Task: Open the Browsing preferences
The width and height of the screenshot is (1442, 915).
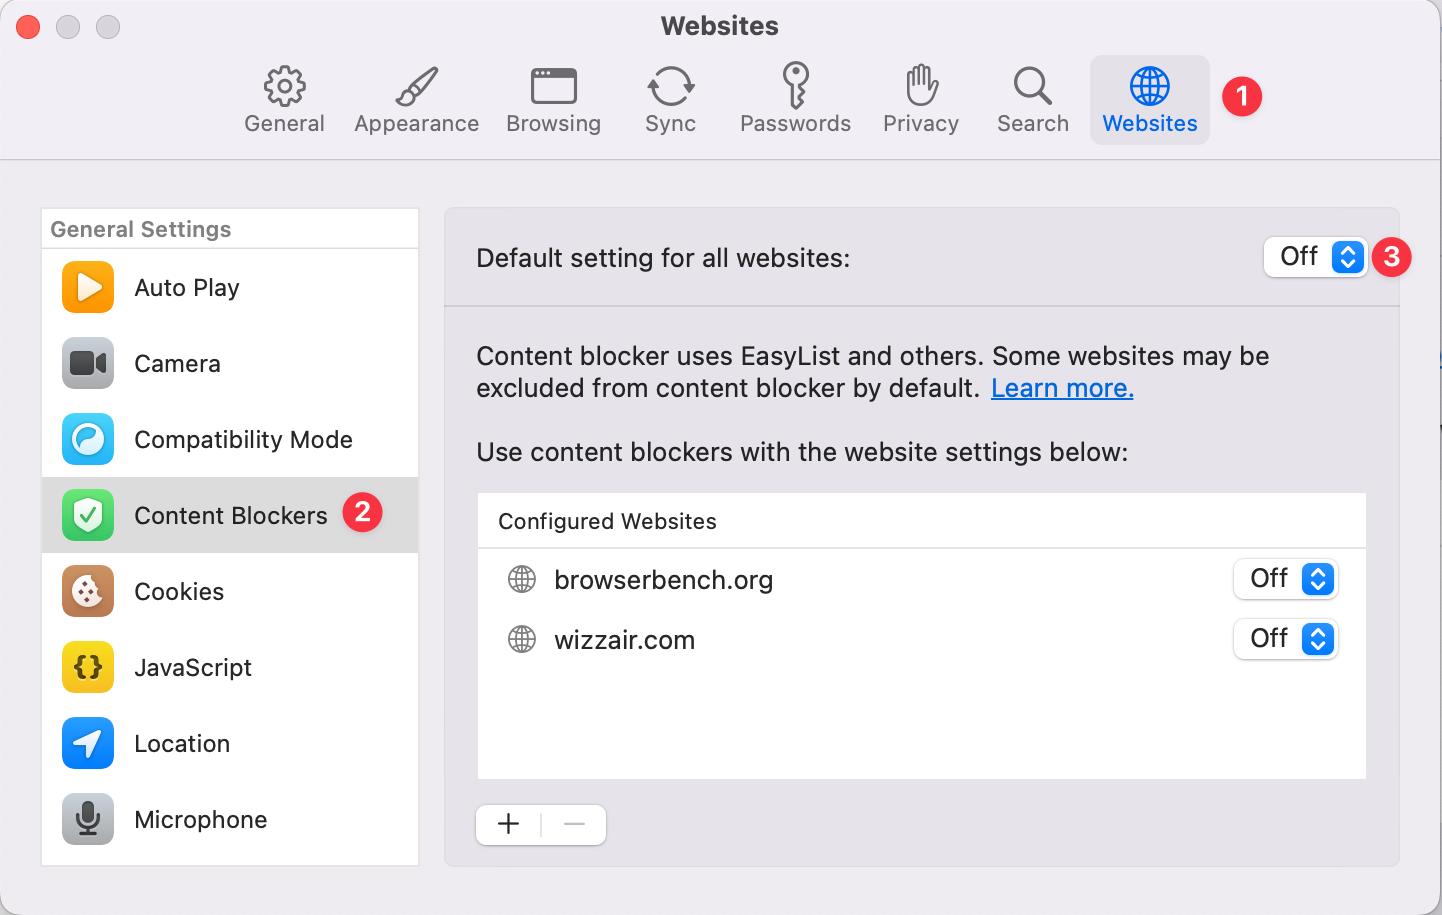Action: click(x=553, y=98)
